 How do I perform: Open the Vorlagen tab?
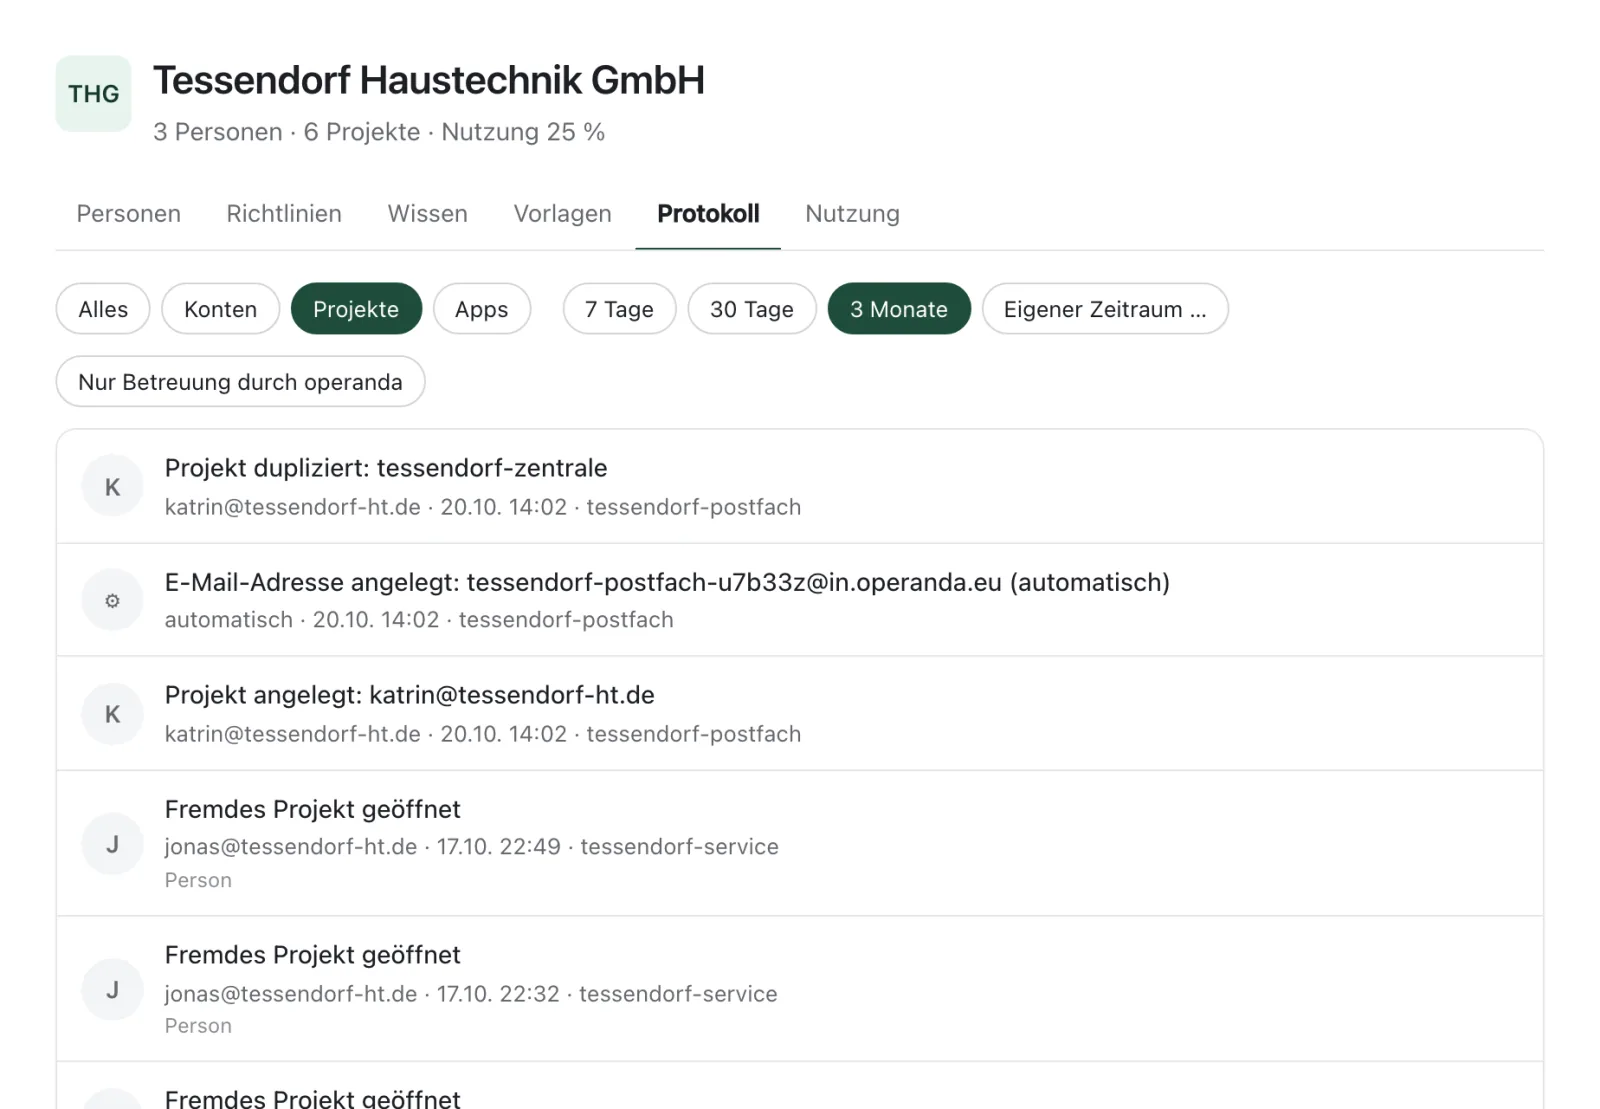point(563,214)
